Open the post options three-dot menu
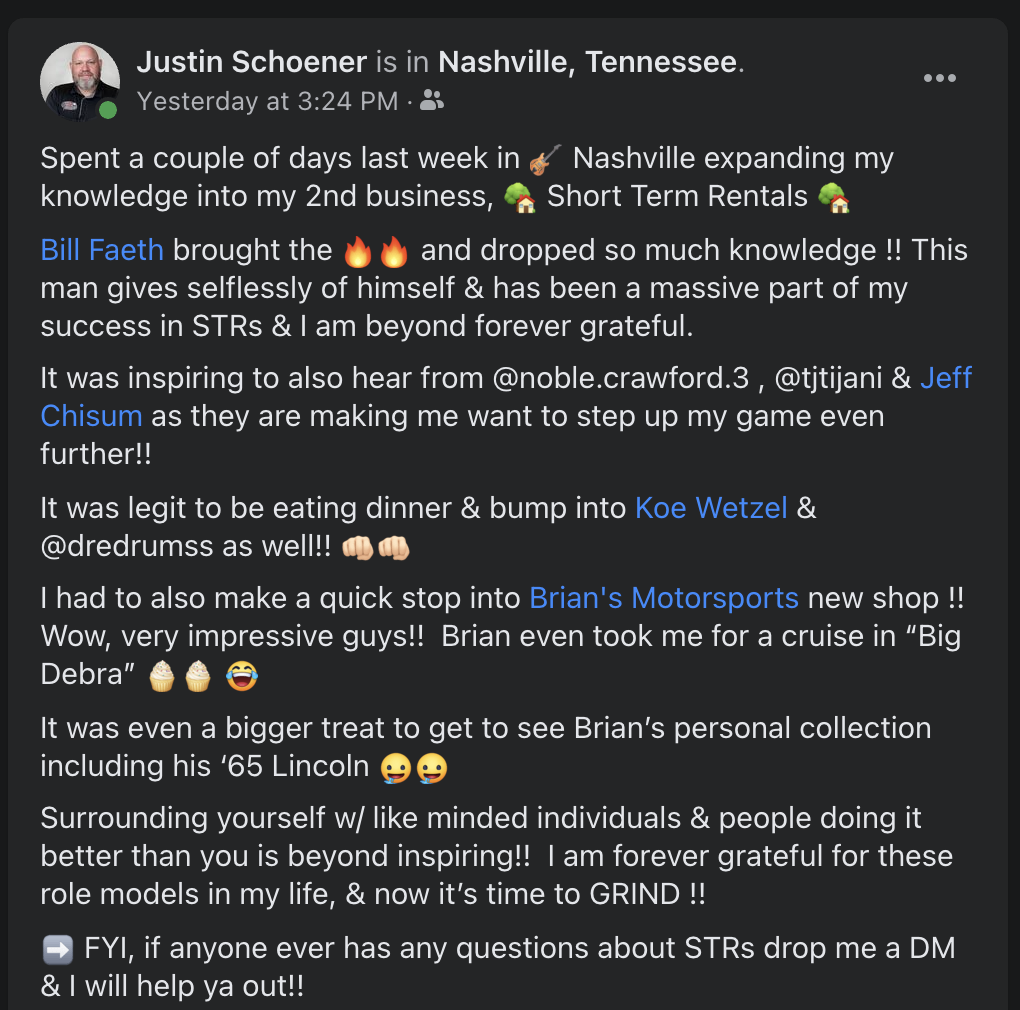The width and height of the screenshot is (1020, 1010). pyautogui.click(x=939, y=79)
